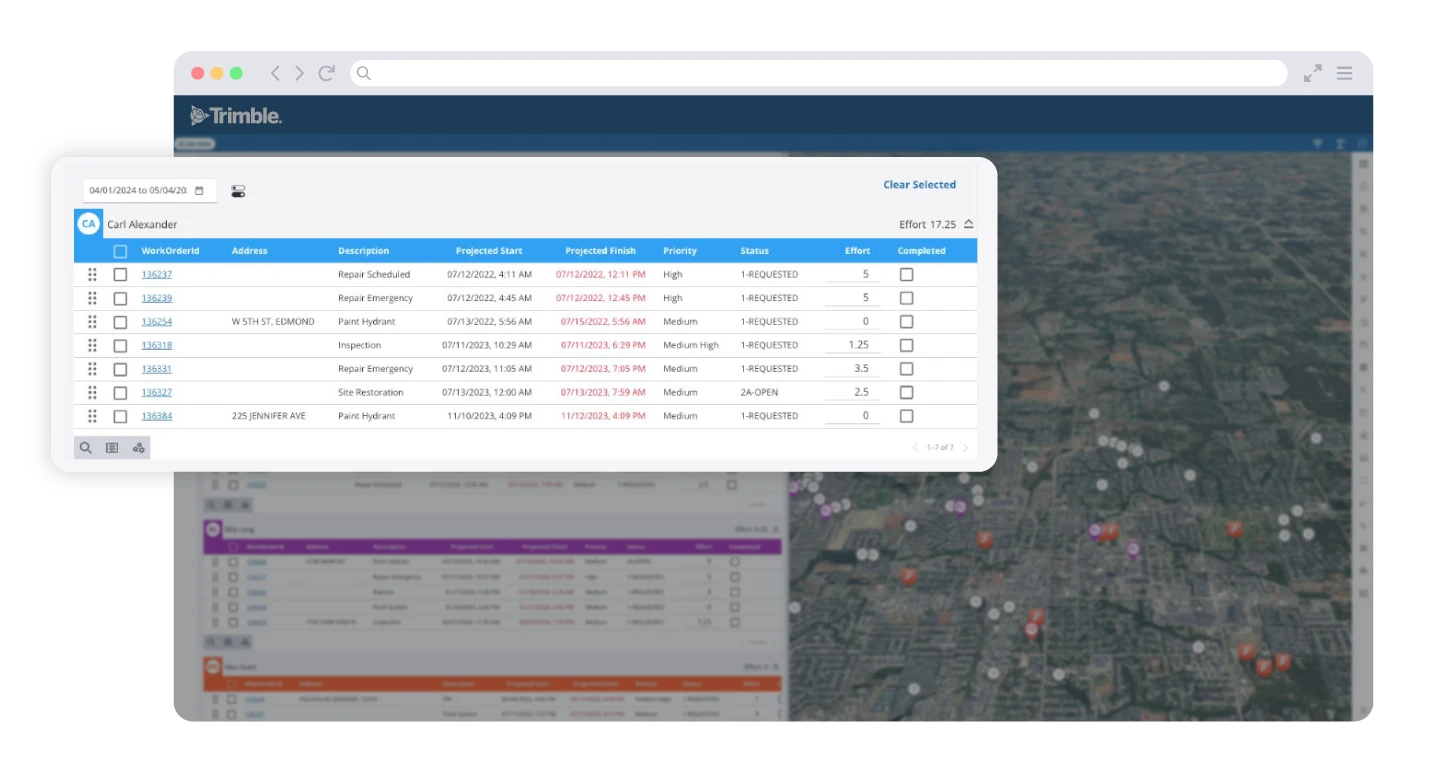
Task: Select the row checkbox for work order 136239
Action: [120, 298]
